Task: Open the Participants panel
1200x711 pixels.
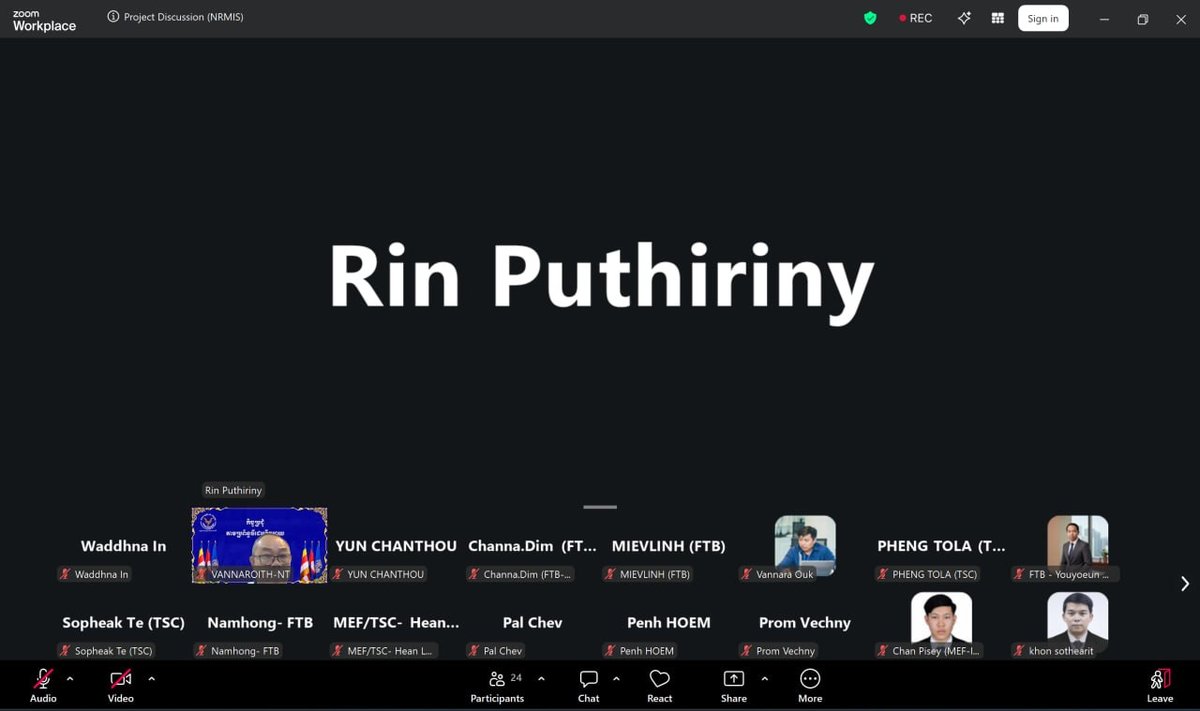Action: (498, 685)
